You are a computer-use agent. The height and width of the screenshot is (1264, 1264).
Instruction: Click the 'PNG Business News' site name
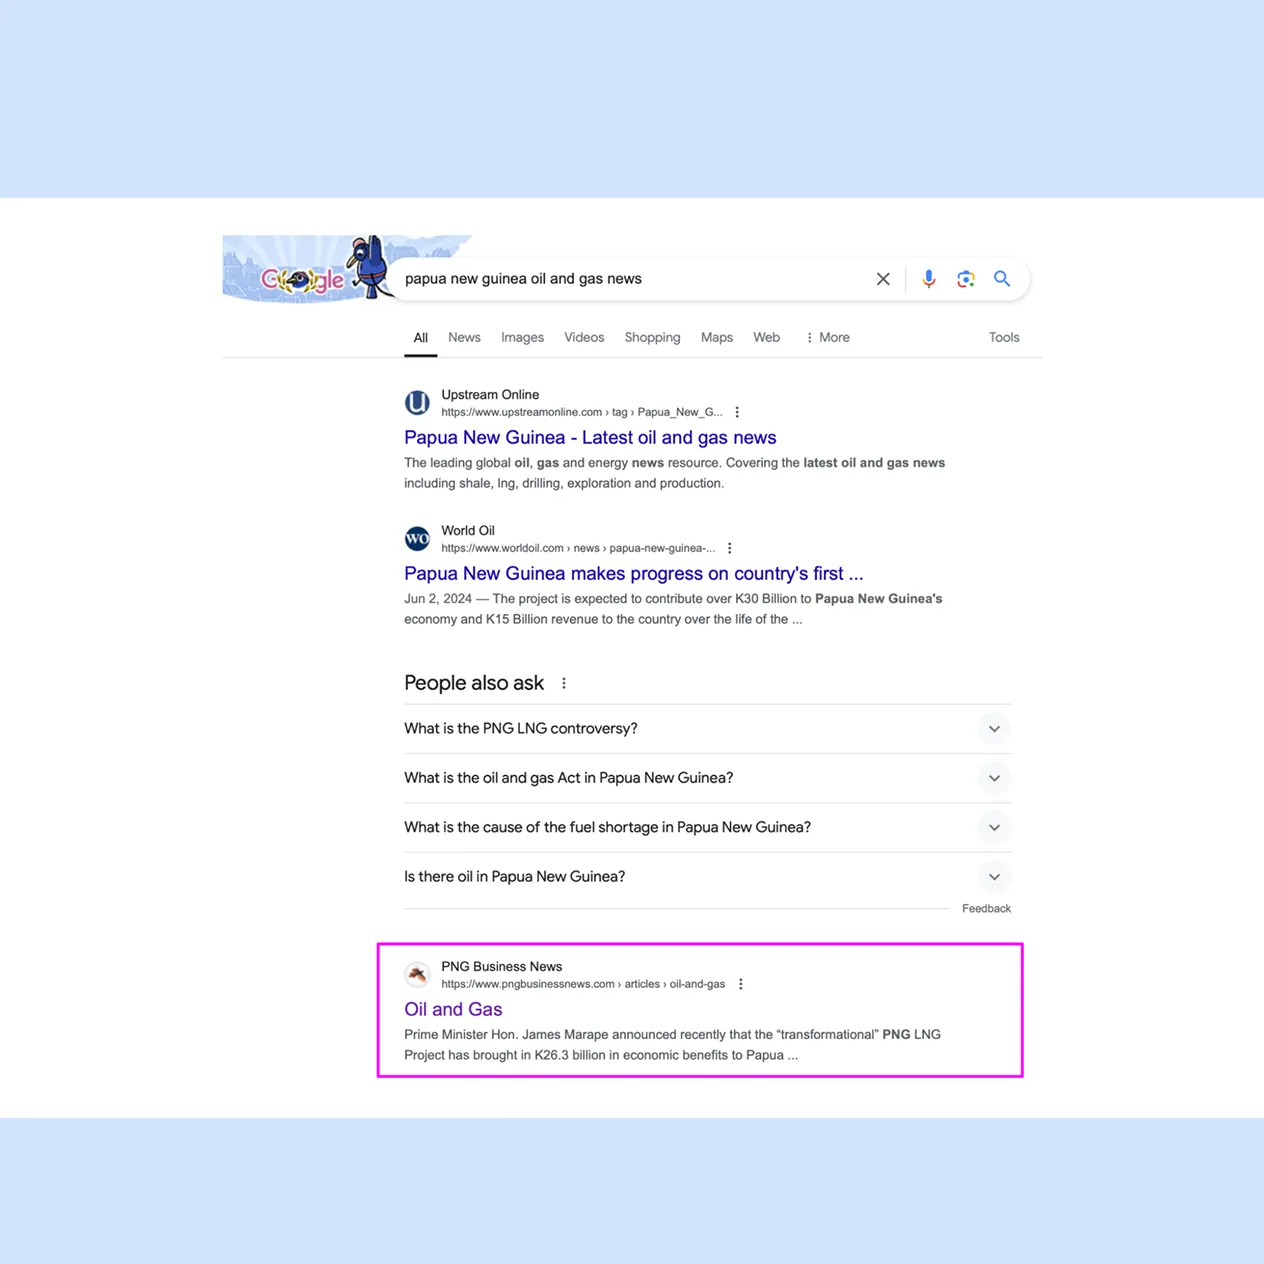tap(502, 967)
